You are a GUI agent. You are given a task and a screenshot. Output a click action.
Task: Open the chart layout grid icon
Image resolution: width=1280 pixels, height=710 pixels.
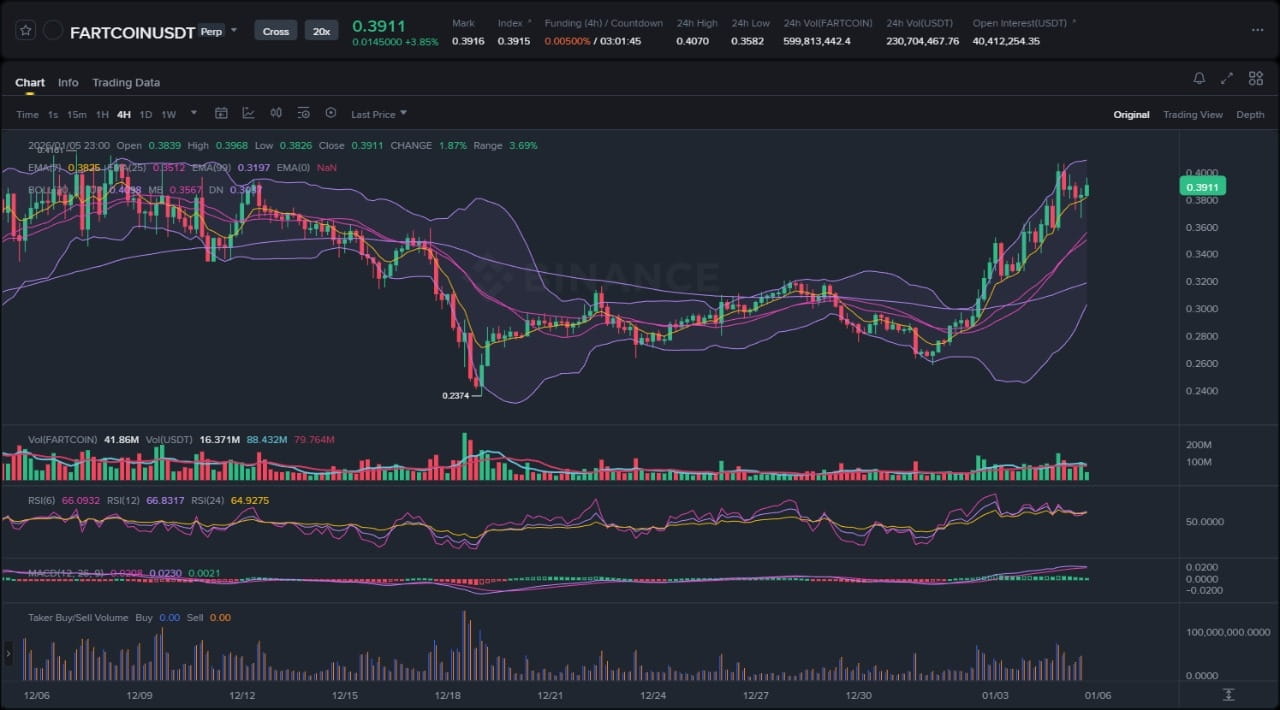click(1255, 79)
